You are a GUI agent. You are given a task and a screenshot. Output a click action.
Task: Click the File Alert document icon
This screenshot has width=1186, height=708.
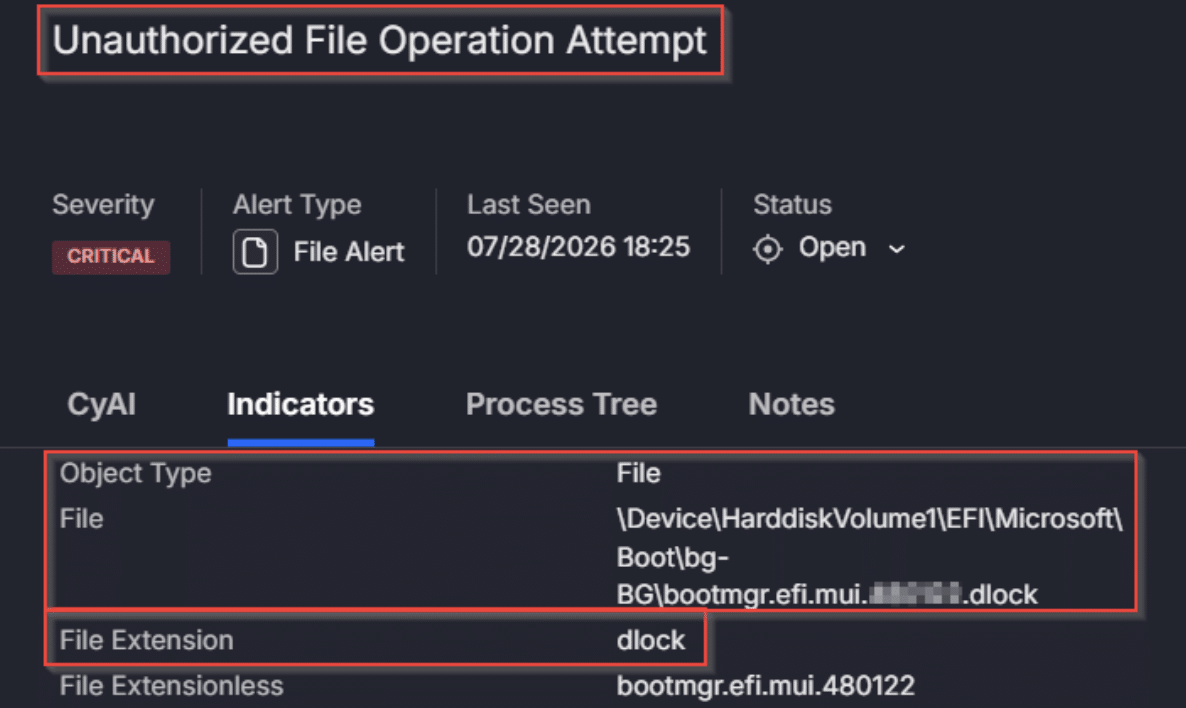[x=255, y=252]
